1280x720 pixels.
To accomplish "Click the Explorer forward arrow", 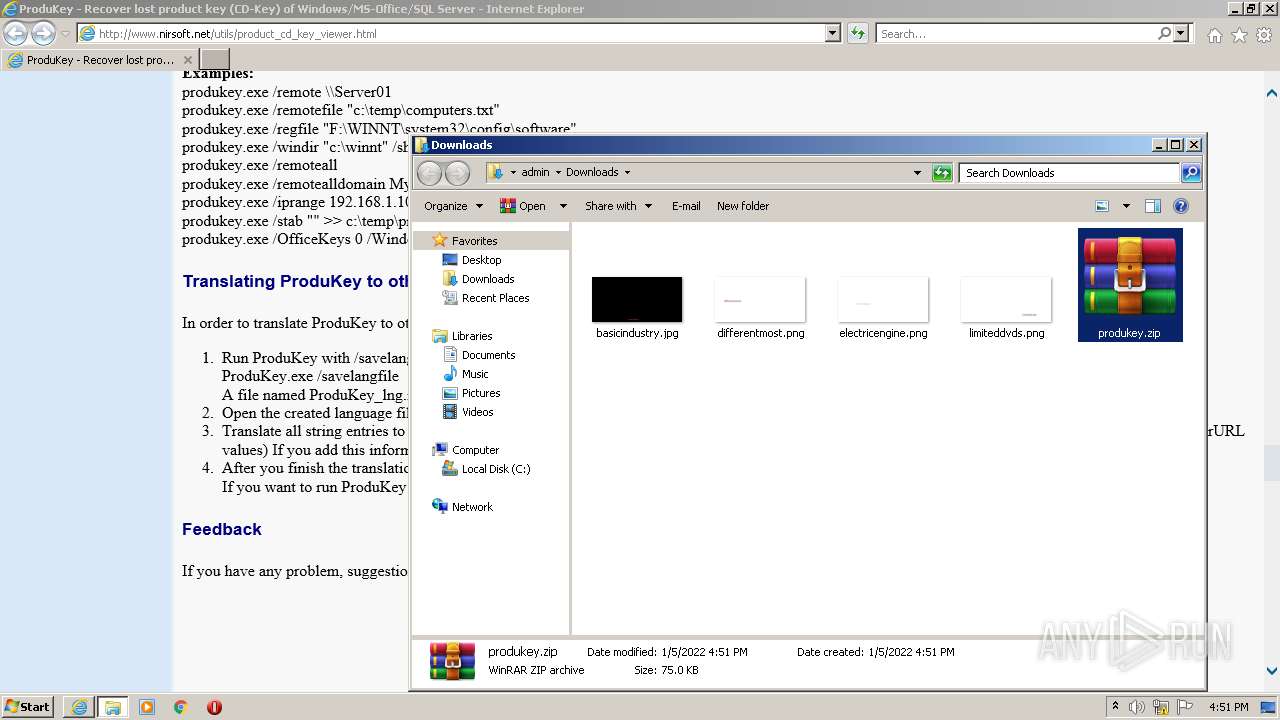I will point(457,173).
